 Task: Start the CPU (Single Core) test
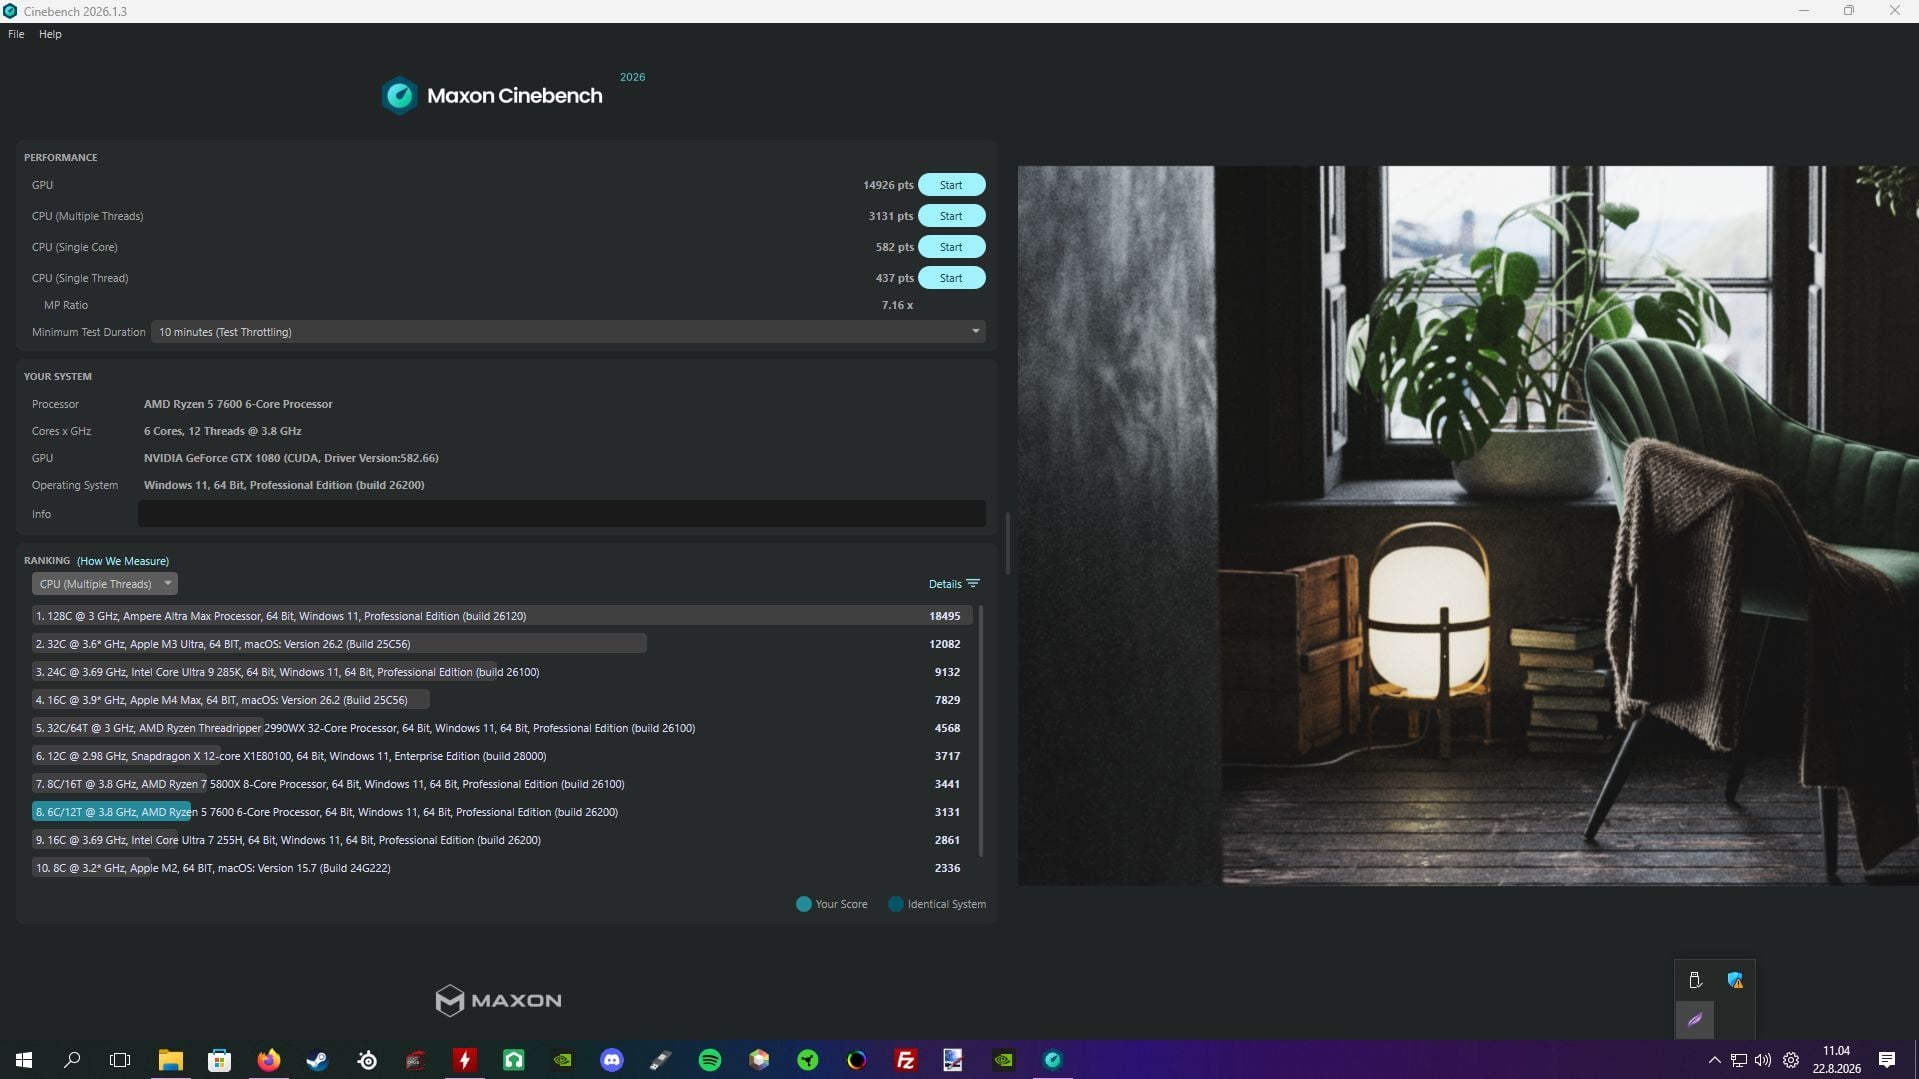pos(951,247)
